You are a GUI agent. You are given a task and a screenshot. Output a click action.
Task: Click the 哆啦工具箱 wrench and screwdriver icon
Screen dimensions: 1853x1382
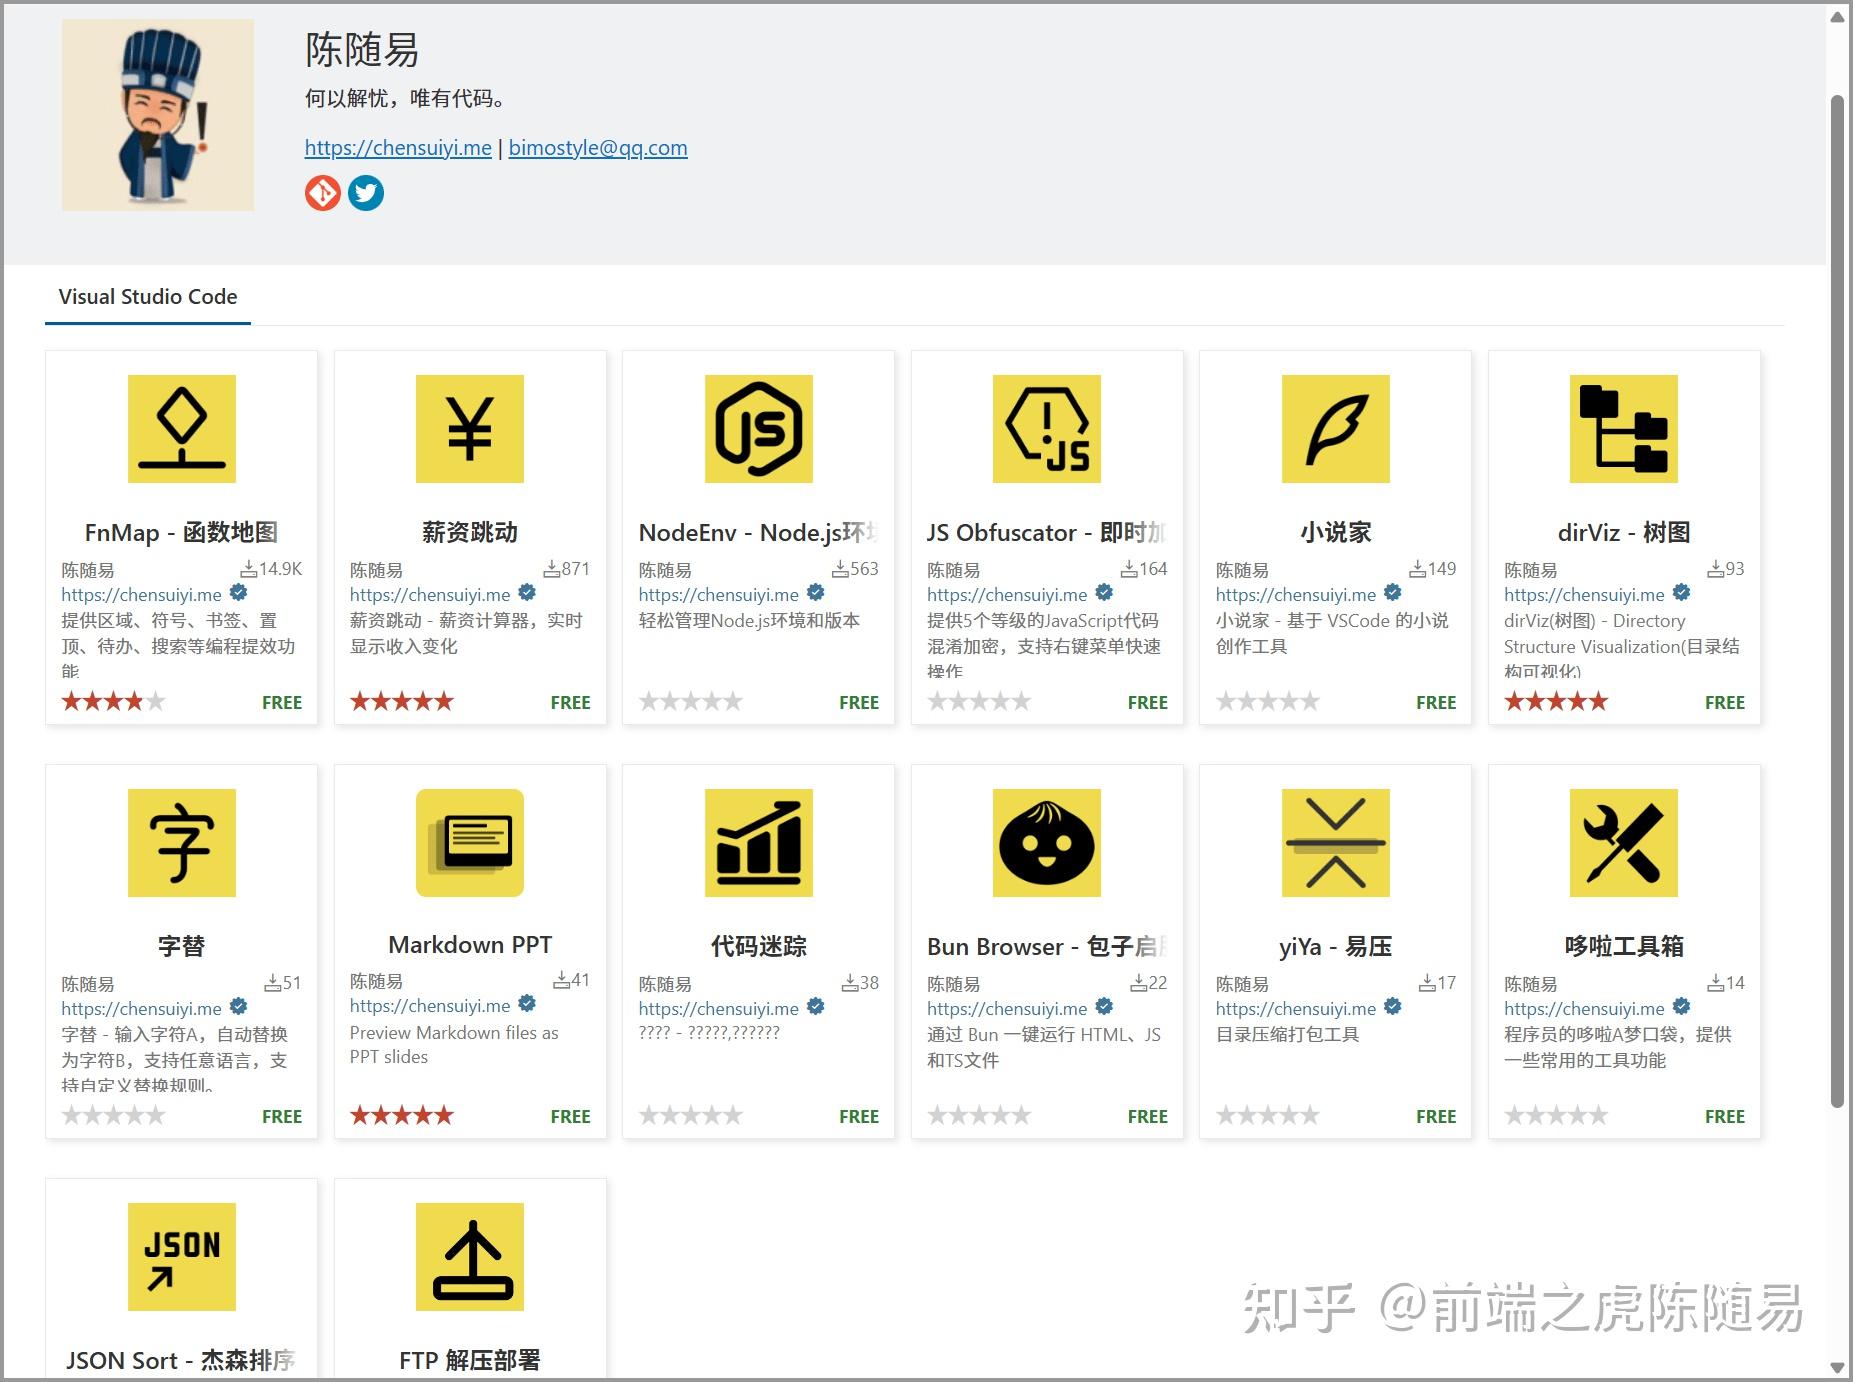tap(1622, 842)
